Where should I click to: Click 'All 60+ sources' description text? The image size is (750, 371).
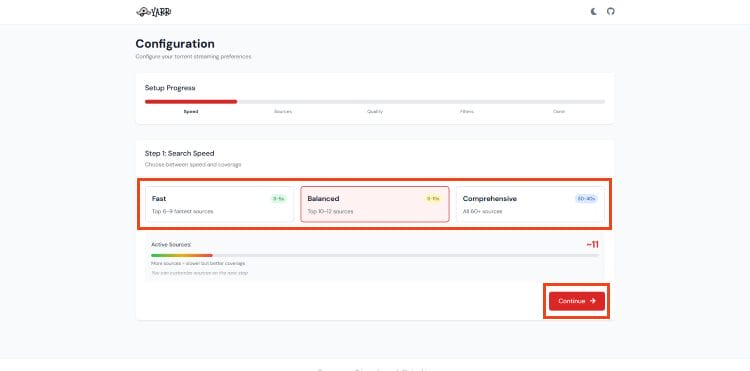pos(482,211)
